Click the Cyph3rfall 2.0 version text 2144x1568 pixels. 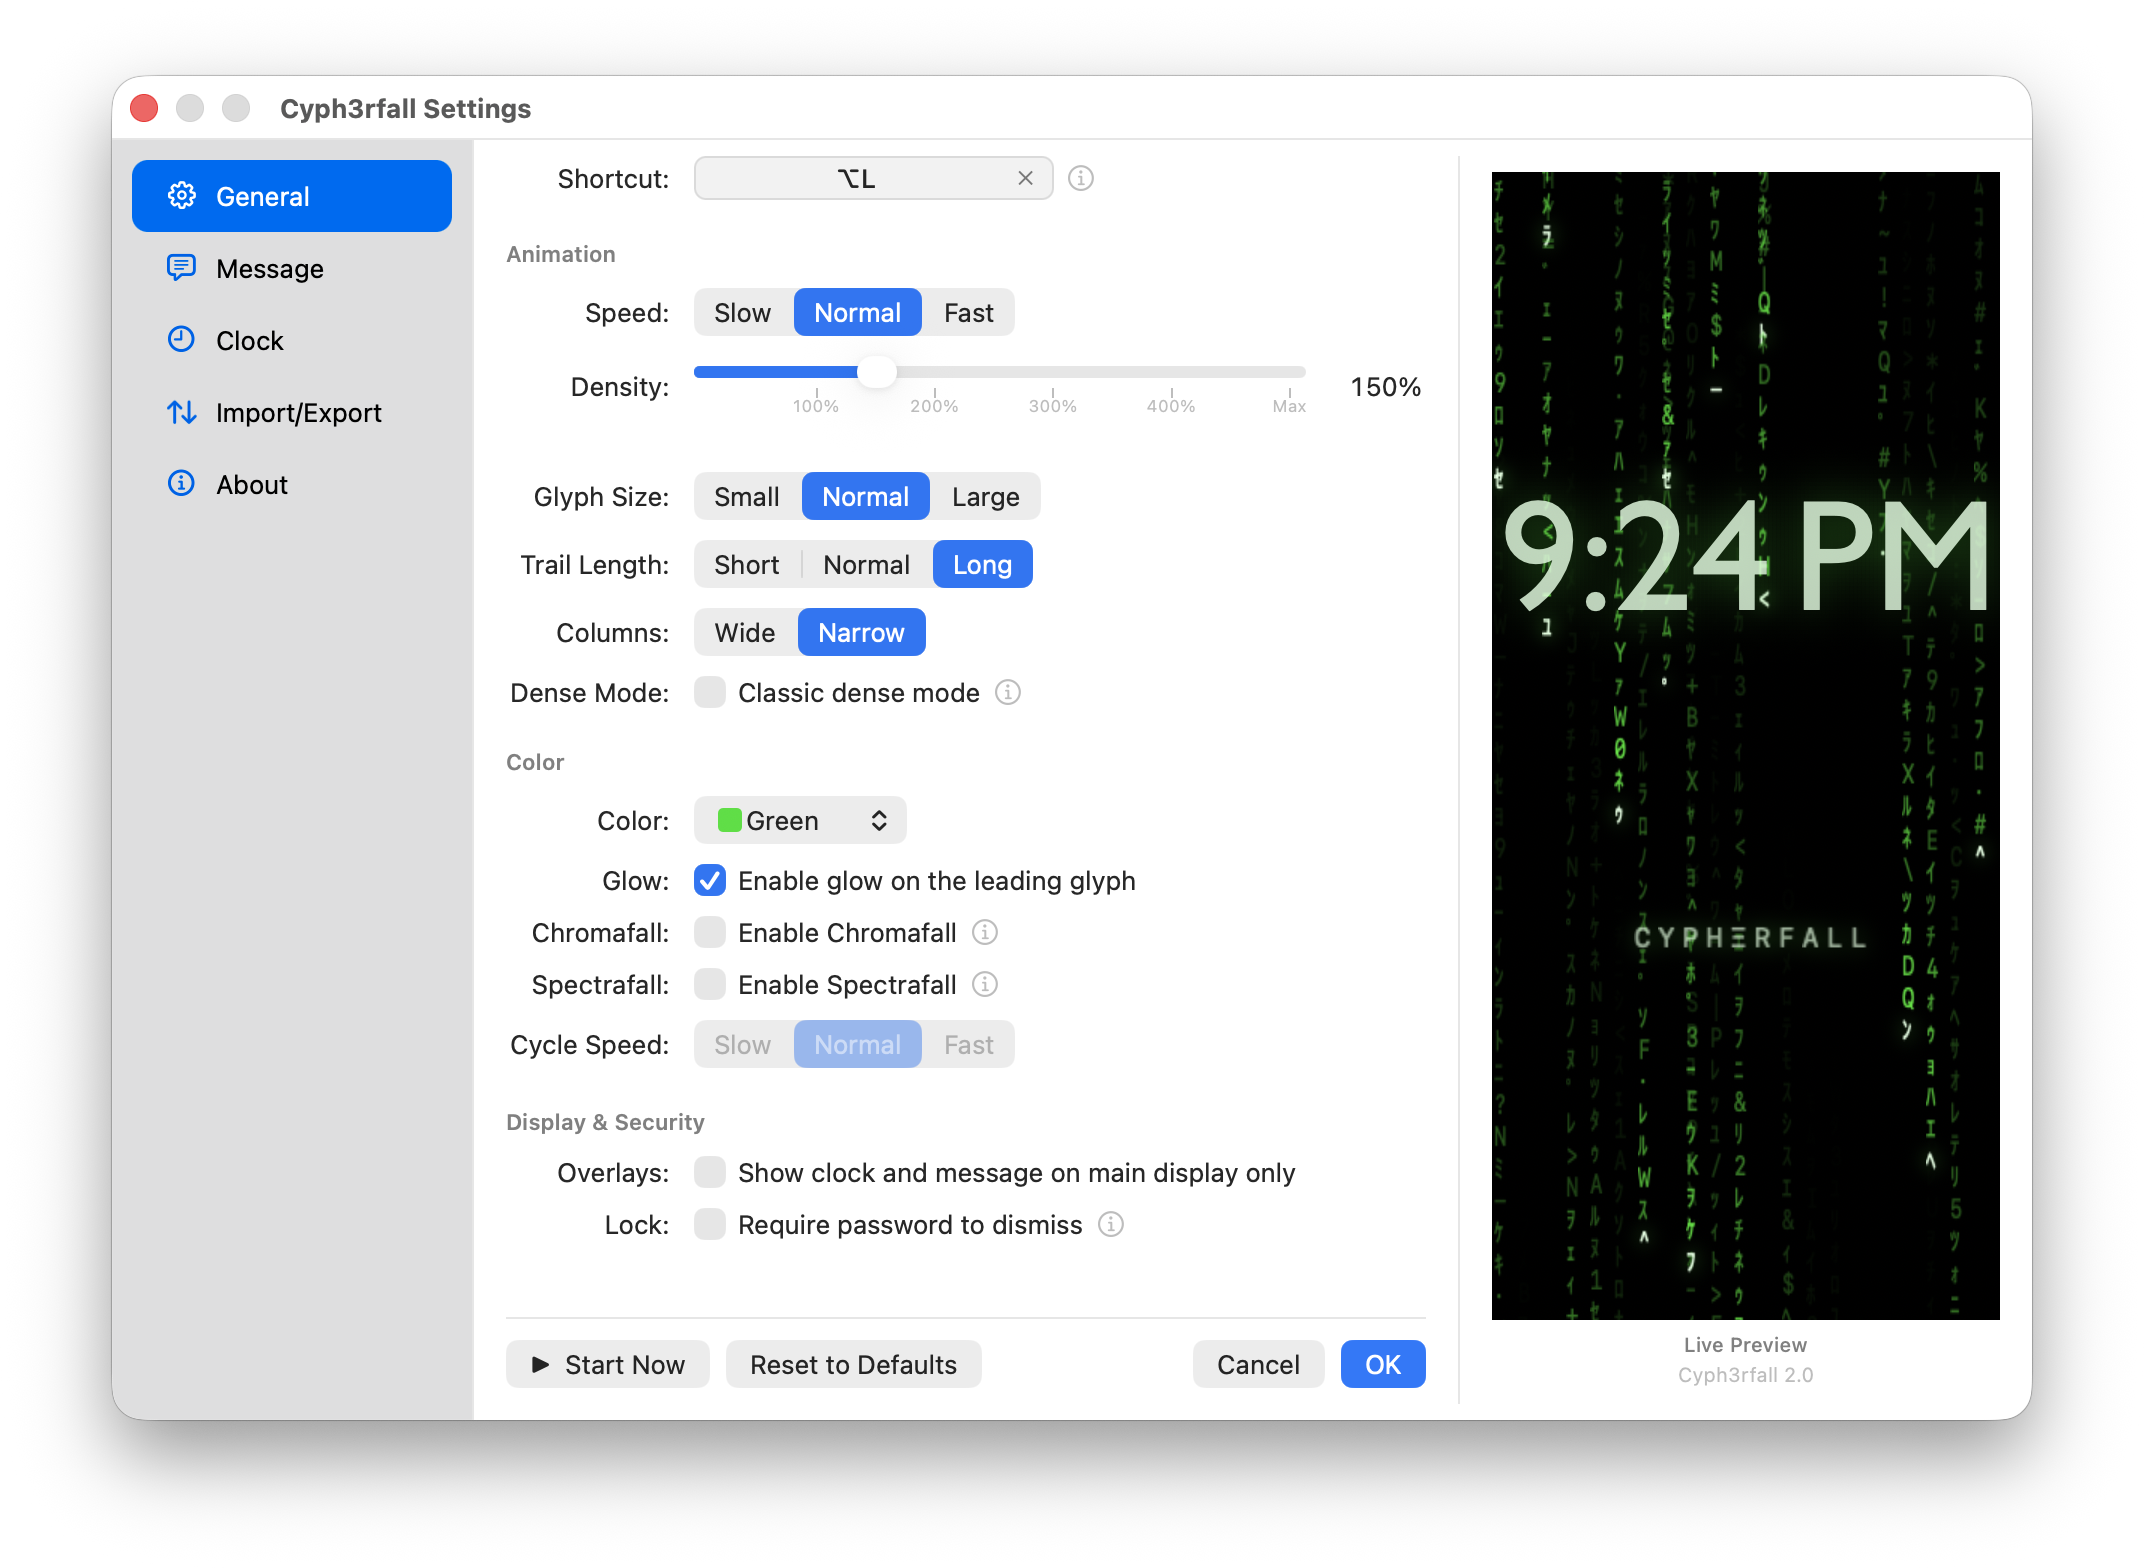1745,1375
